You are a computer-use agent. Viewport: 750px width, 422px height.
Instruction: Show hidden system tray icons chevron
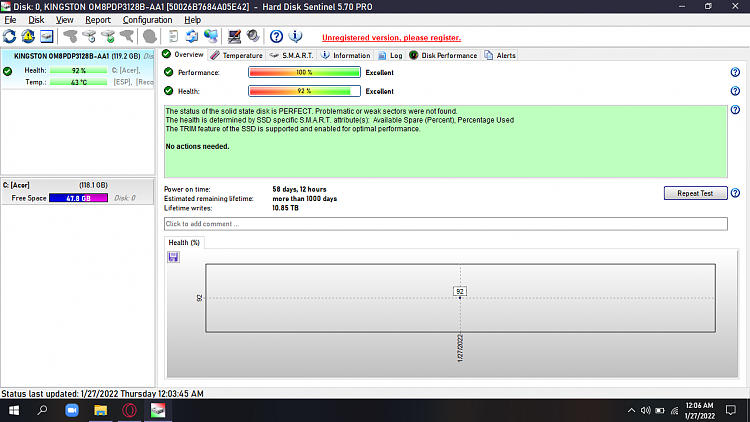pyautogui.click(x=631, y=411)
